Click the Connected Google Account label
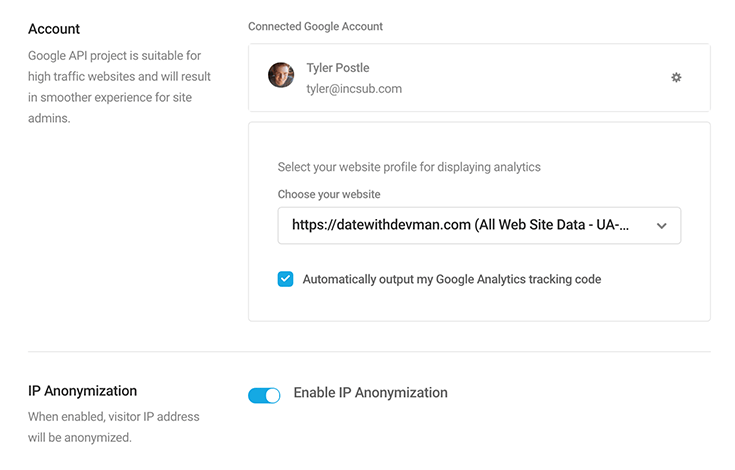 [x=315, y=26]
